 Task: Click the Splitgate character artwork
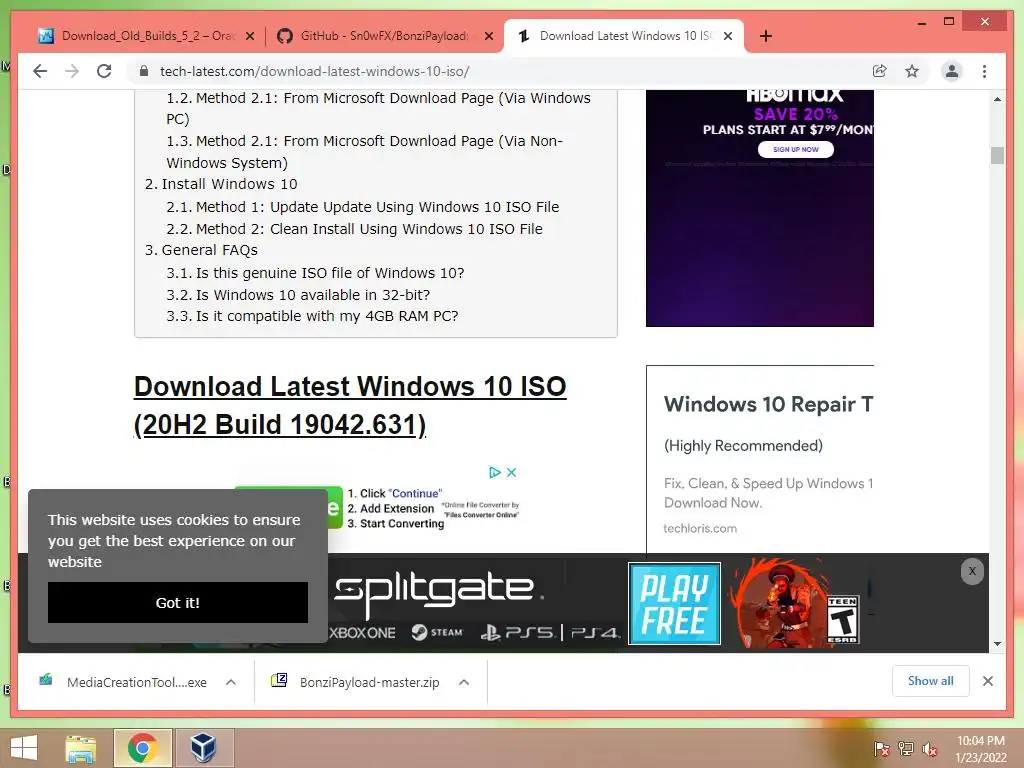tap(778, 603)
